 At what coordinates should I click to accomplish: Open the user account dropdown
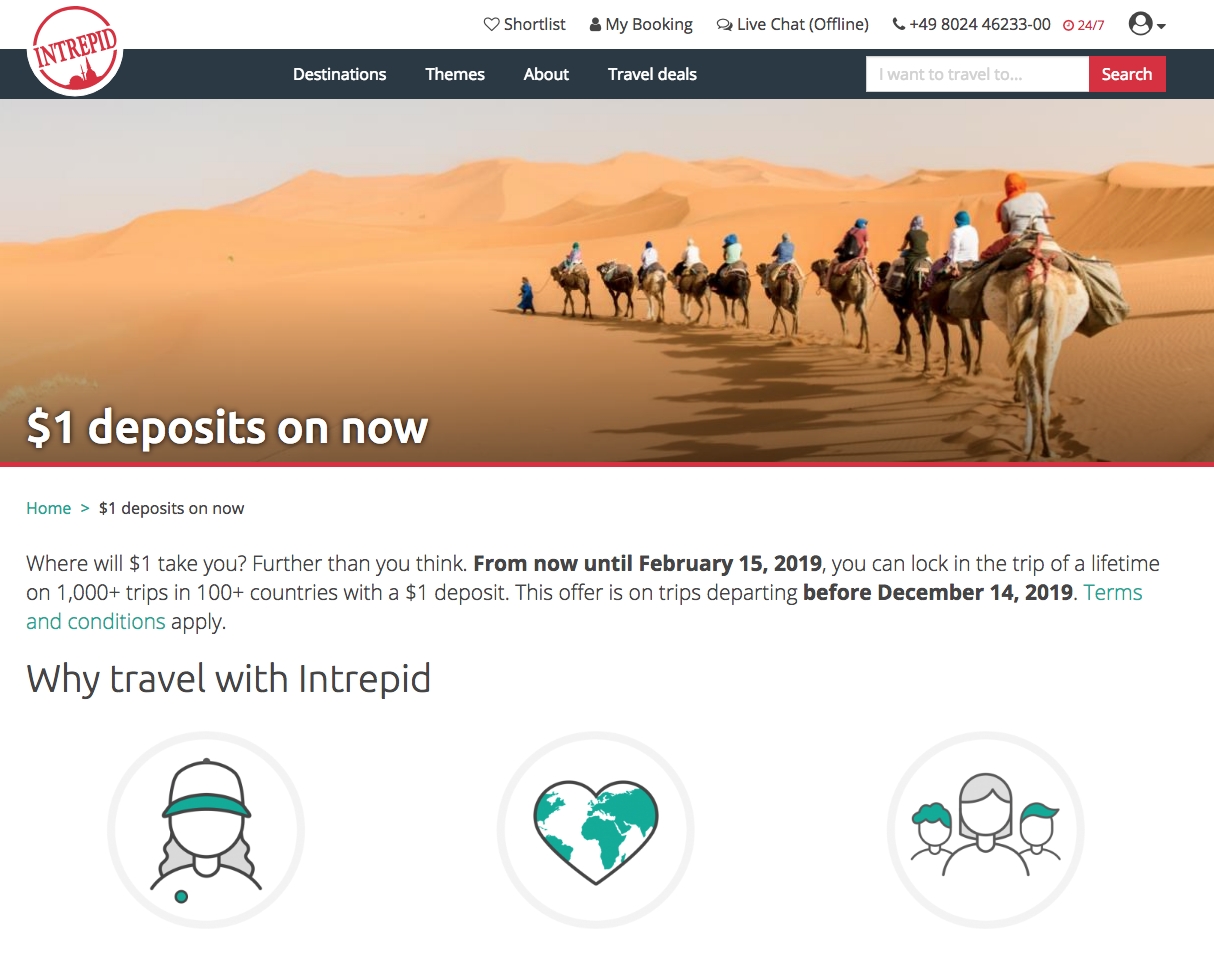[1147, 24]
